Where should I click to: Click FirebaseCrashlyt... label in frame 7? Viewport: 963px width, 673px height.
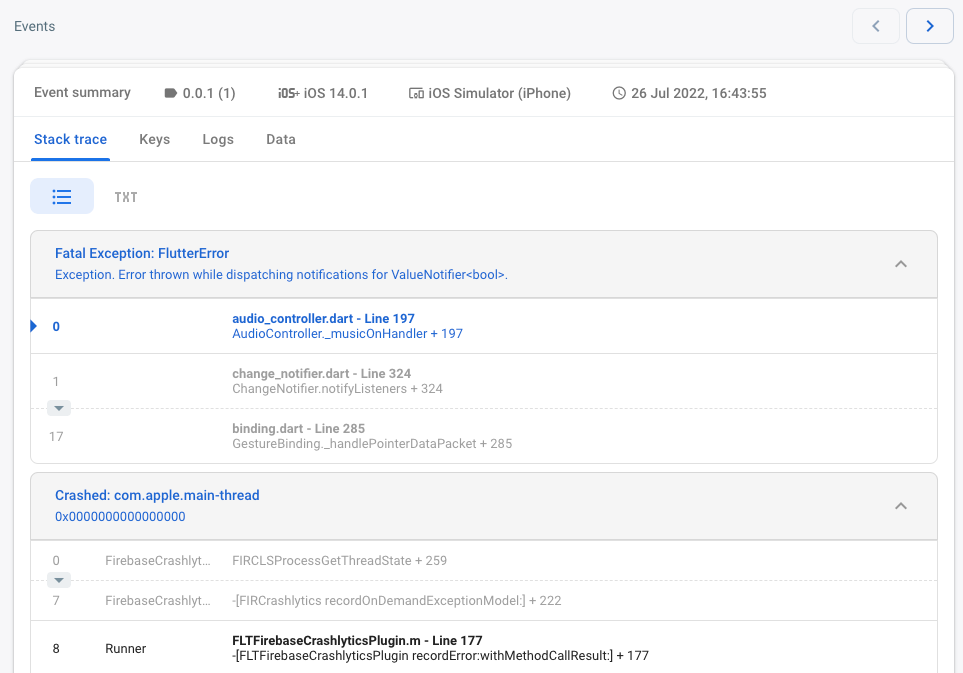158,601
